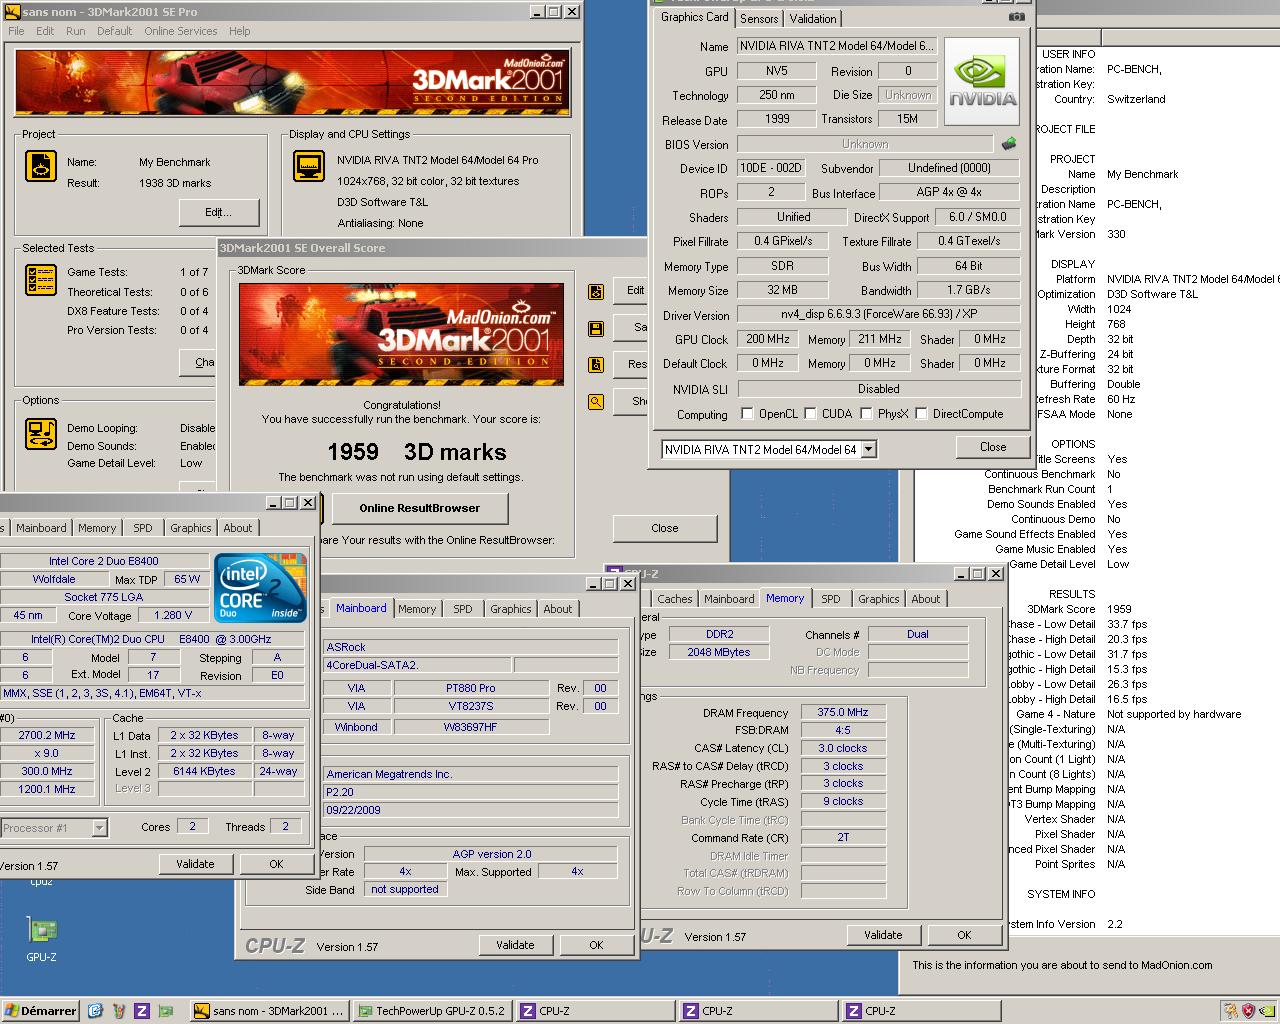
Task: Click the CPU-Z quick launch icon
Action: pyautogui.click(x=142, y=1011)
